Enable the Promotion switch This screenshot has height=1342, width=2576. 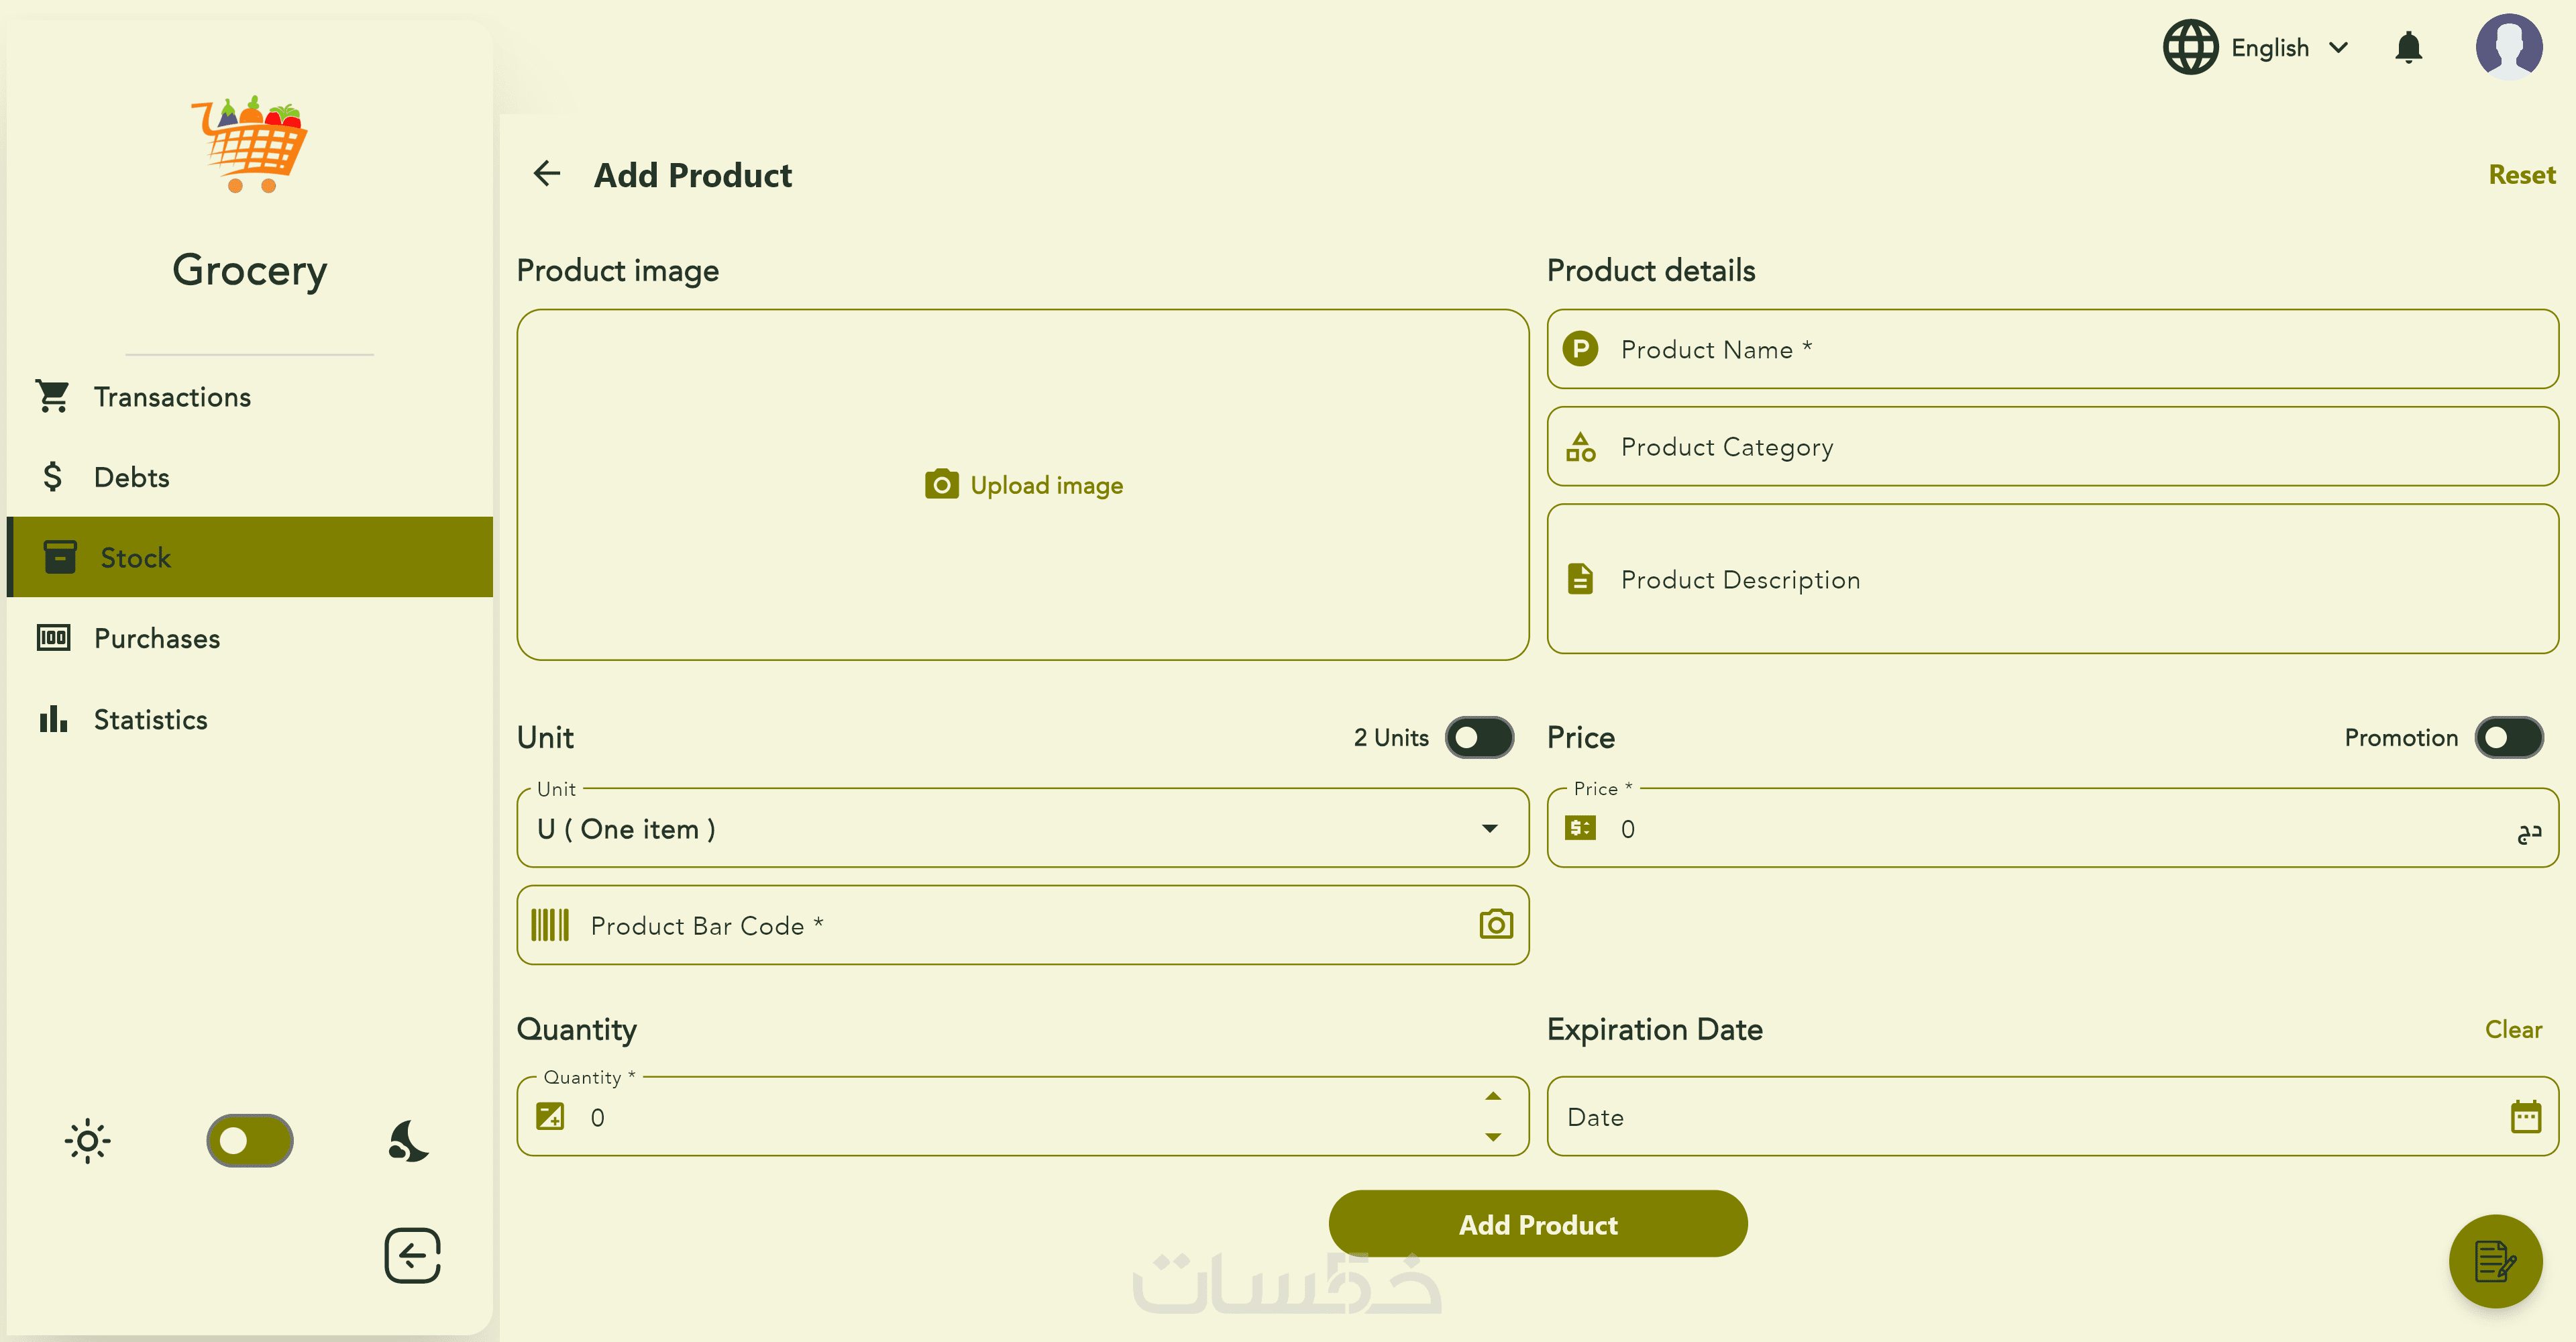pyautogui.click(x=2508, y=737)
